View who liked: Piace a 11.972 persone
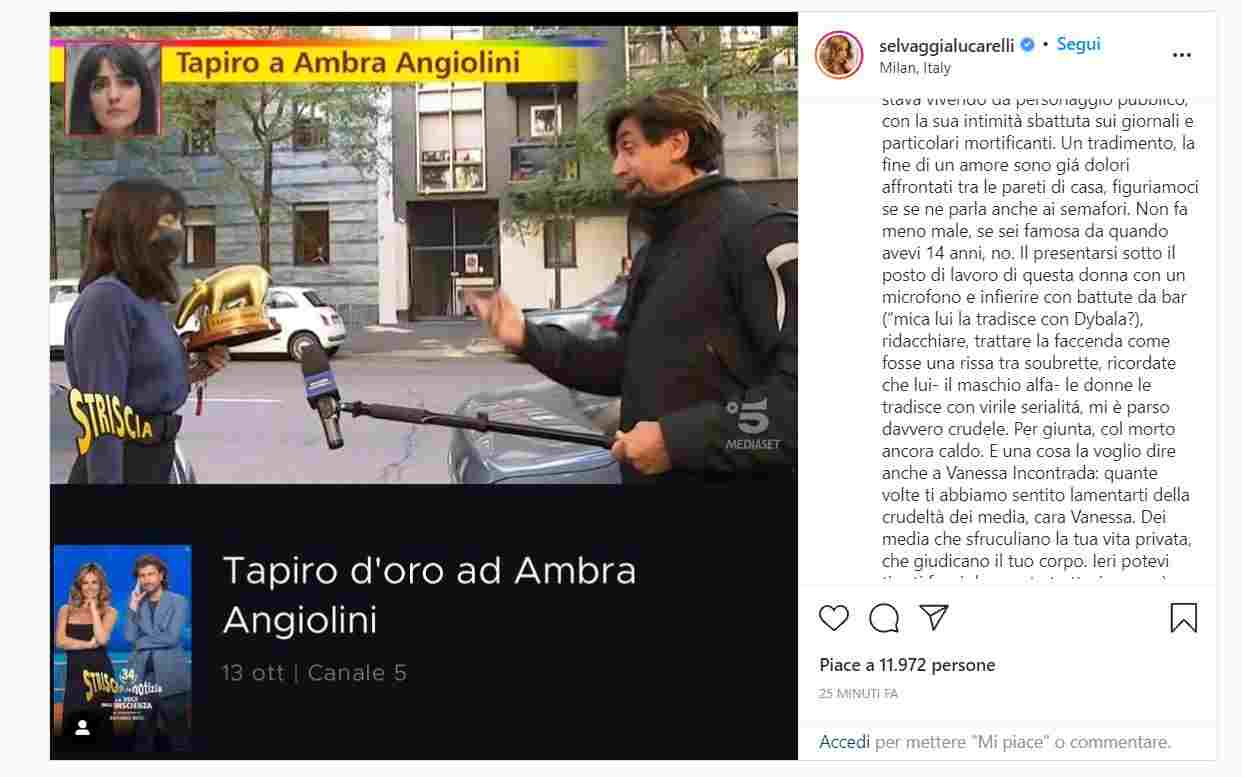The image size is (1242, 777). pos(907,665)
